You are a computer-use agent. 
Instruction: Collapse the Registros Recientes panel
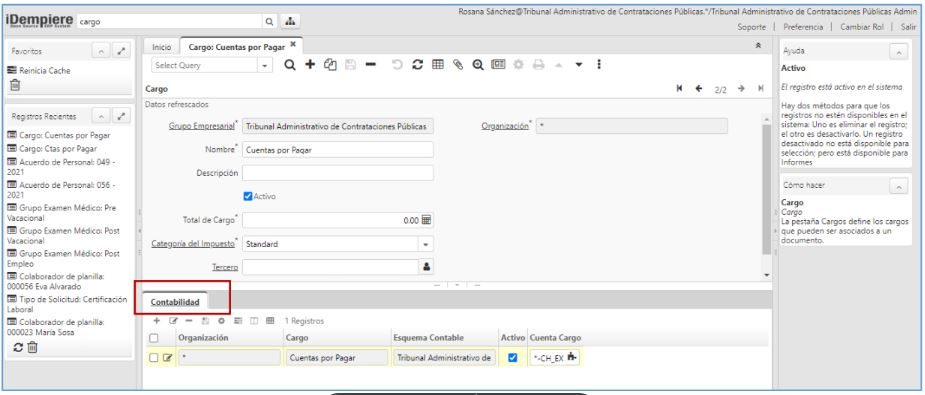point(101,116)
